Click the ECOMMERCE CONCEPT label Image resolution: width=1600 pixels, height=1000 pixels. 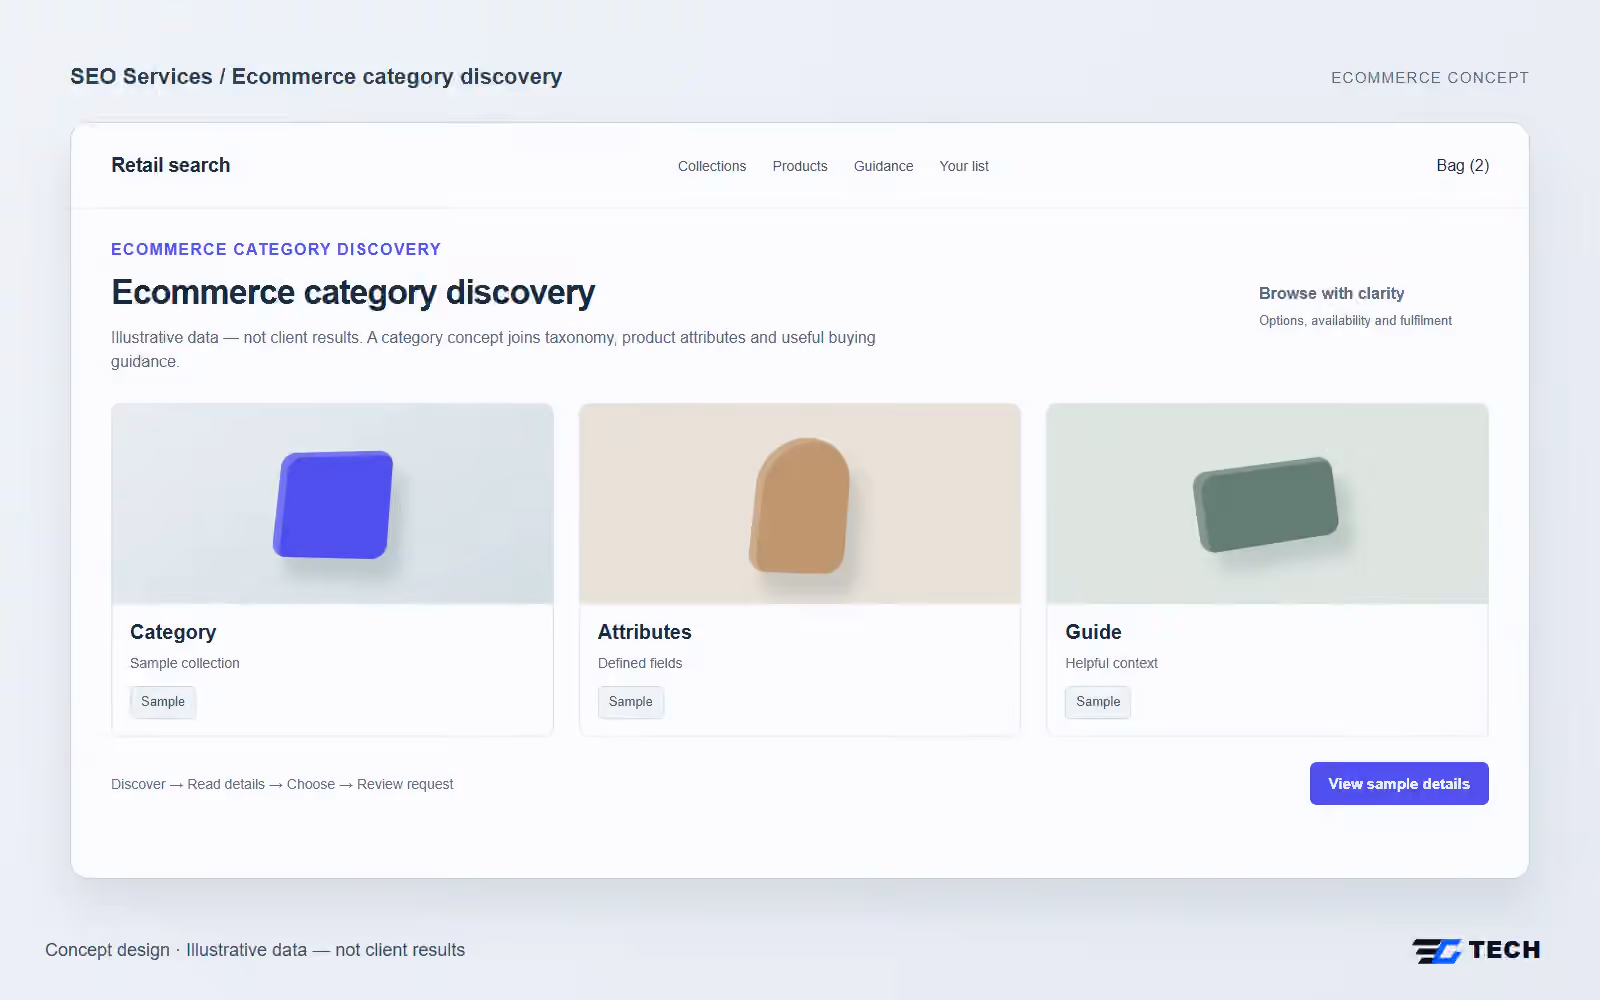pyautogui.click(x=1429, y=78)
